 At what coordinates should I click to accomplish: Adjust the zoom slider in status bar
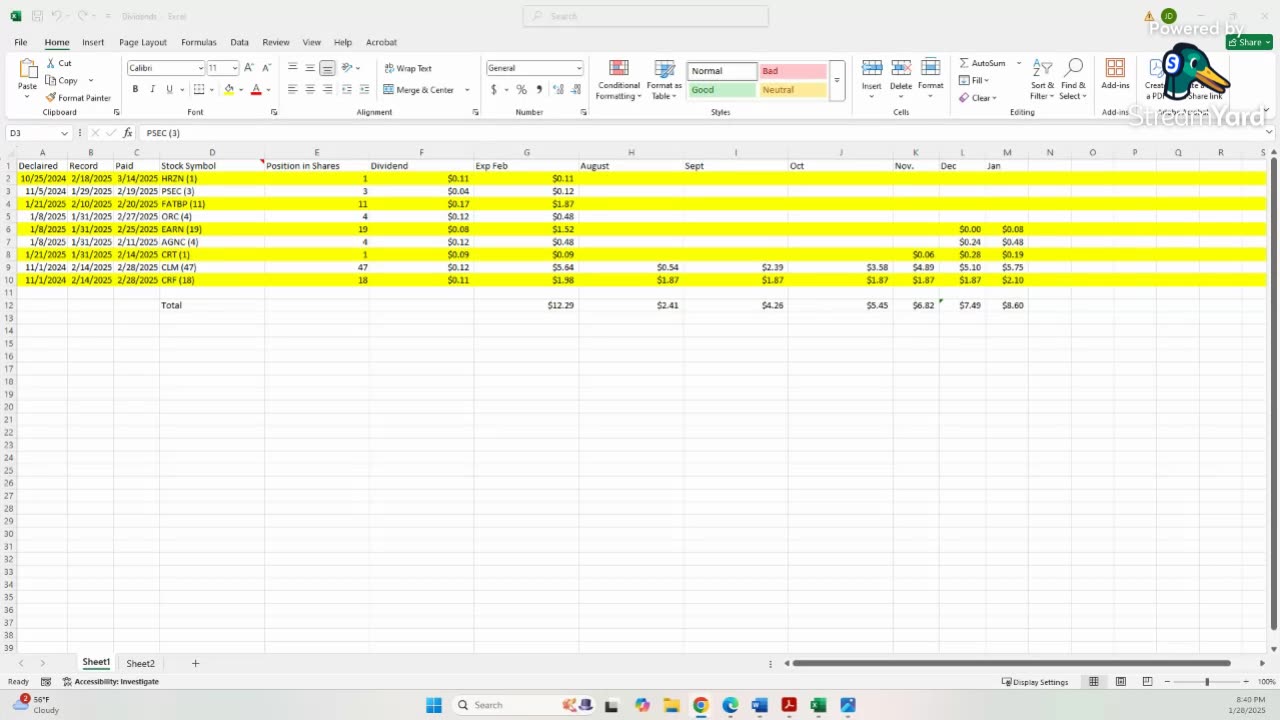coord(1207,682)
